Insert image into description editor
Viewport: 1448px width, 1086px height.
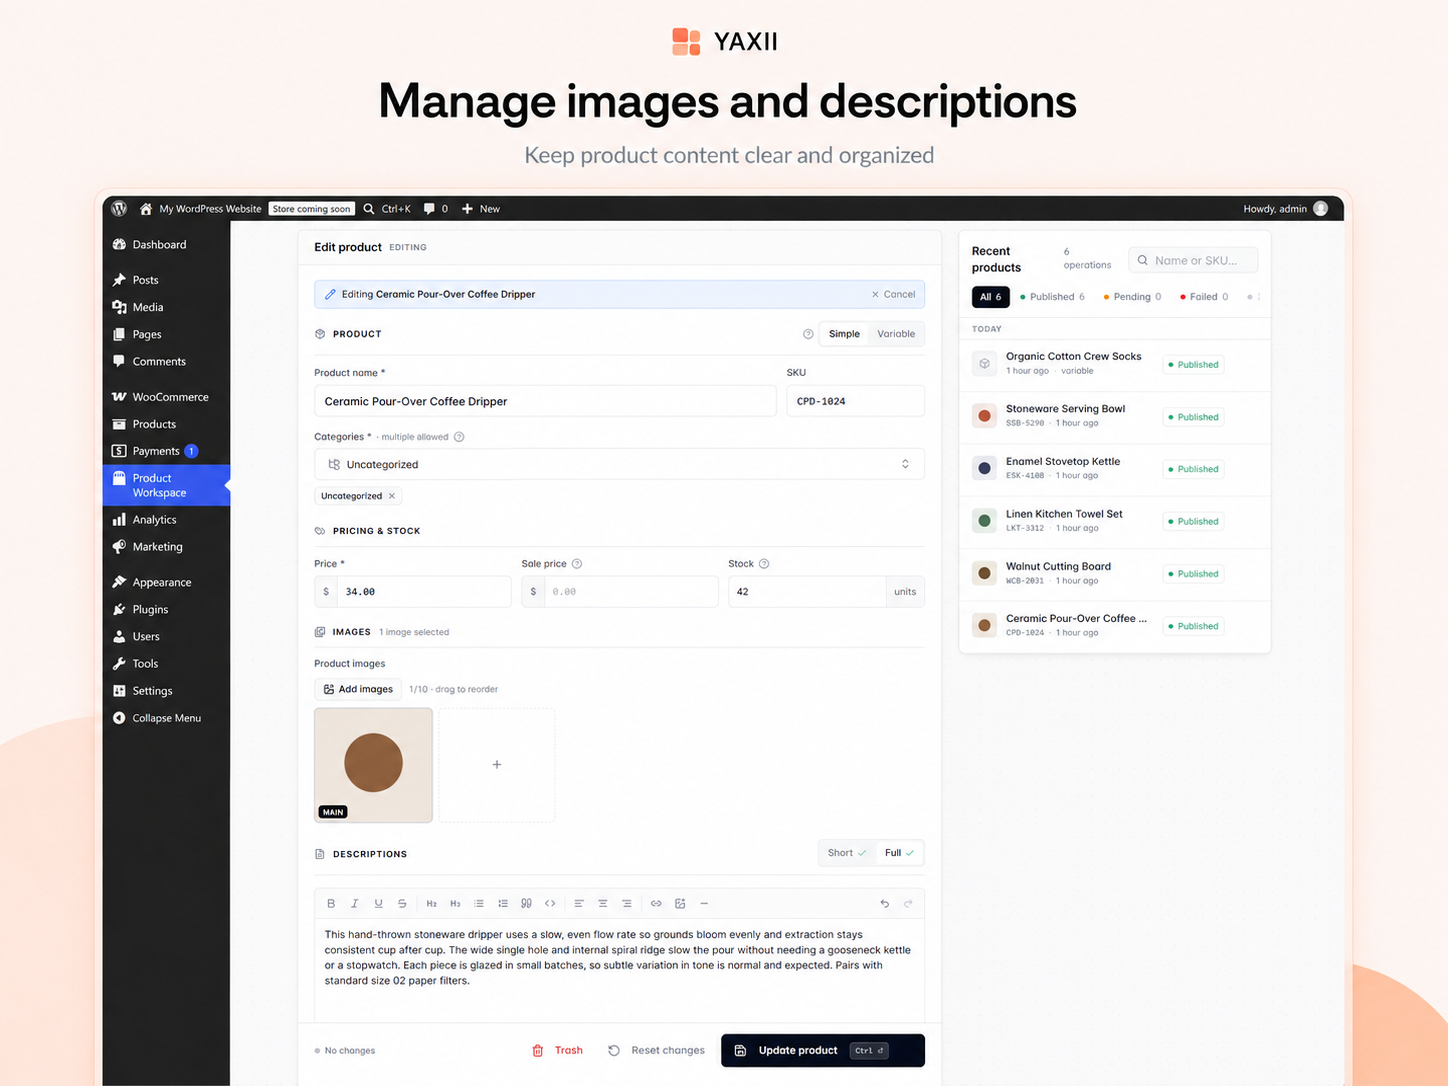680,903
